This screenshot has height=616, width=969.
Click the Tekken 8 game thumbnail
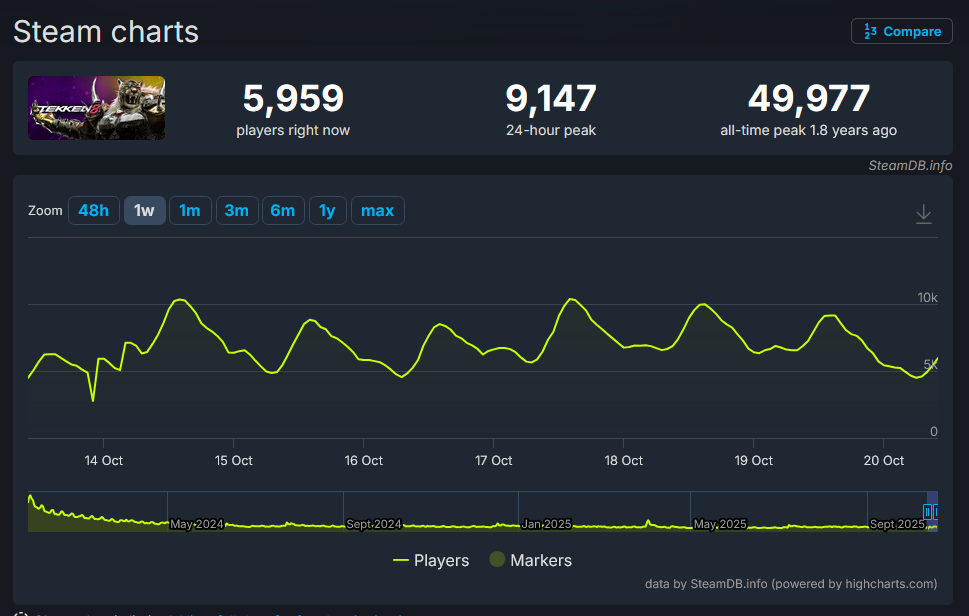tap(96, 108)
